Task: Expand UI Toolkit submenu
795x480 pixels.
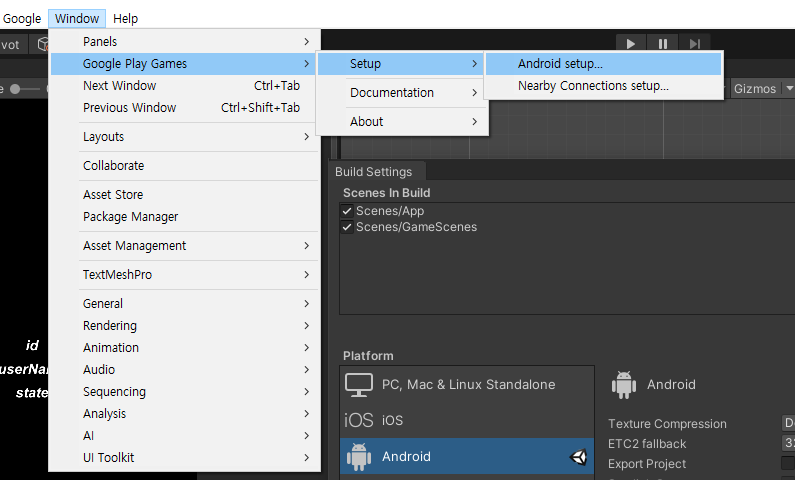Action: 185,458
